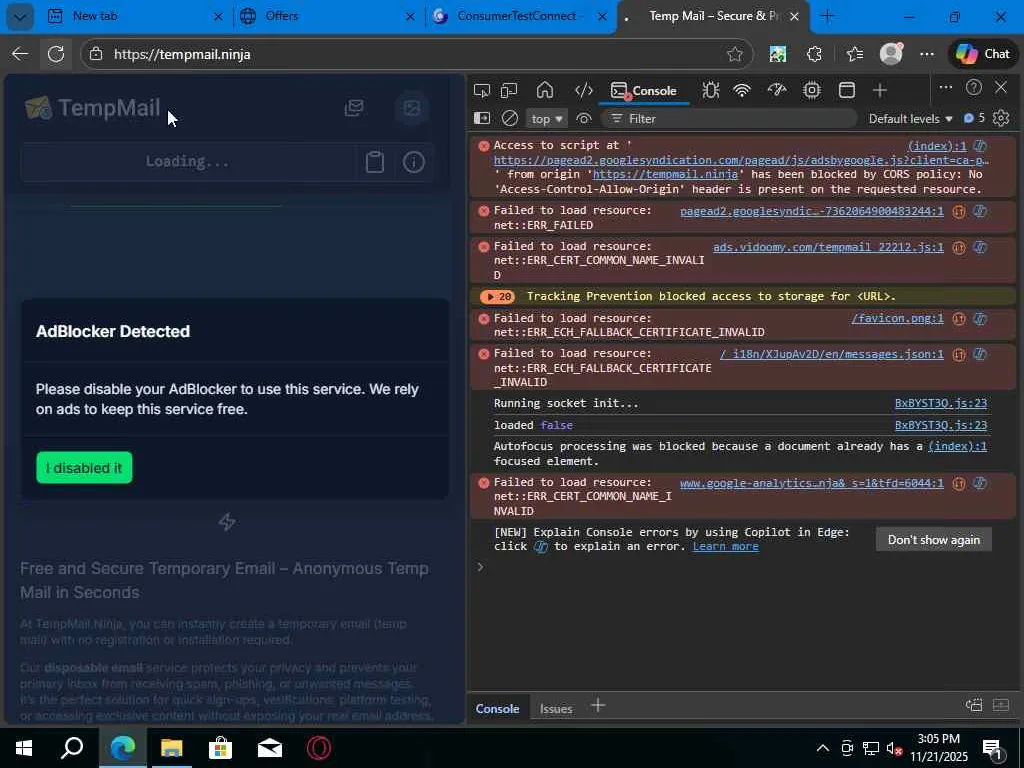Open the Performance gauge panel

click(776, 90)
